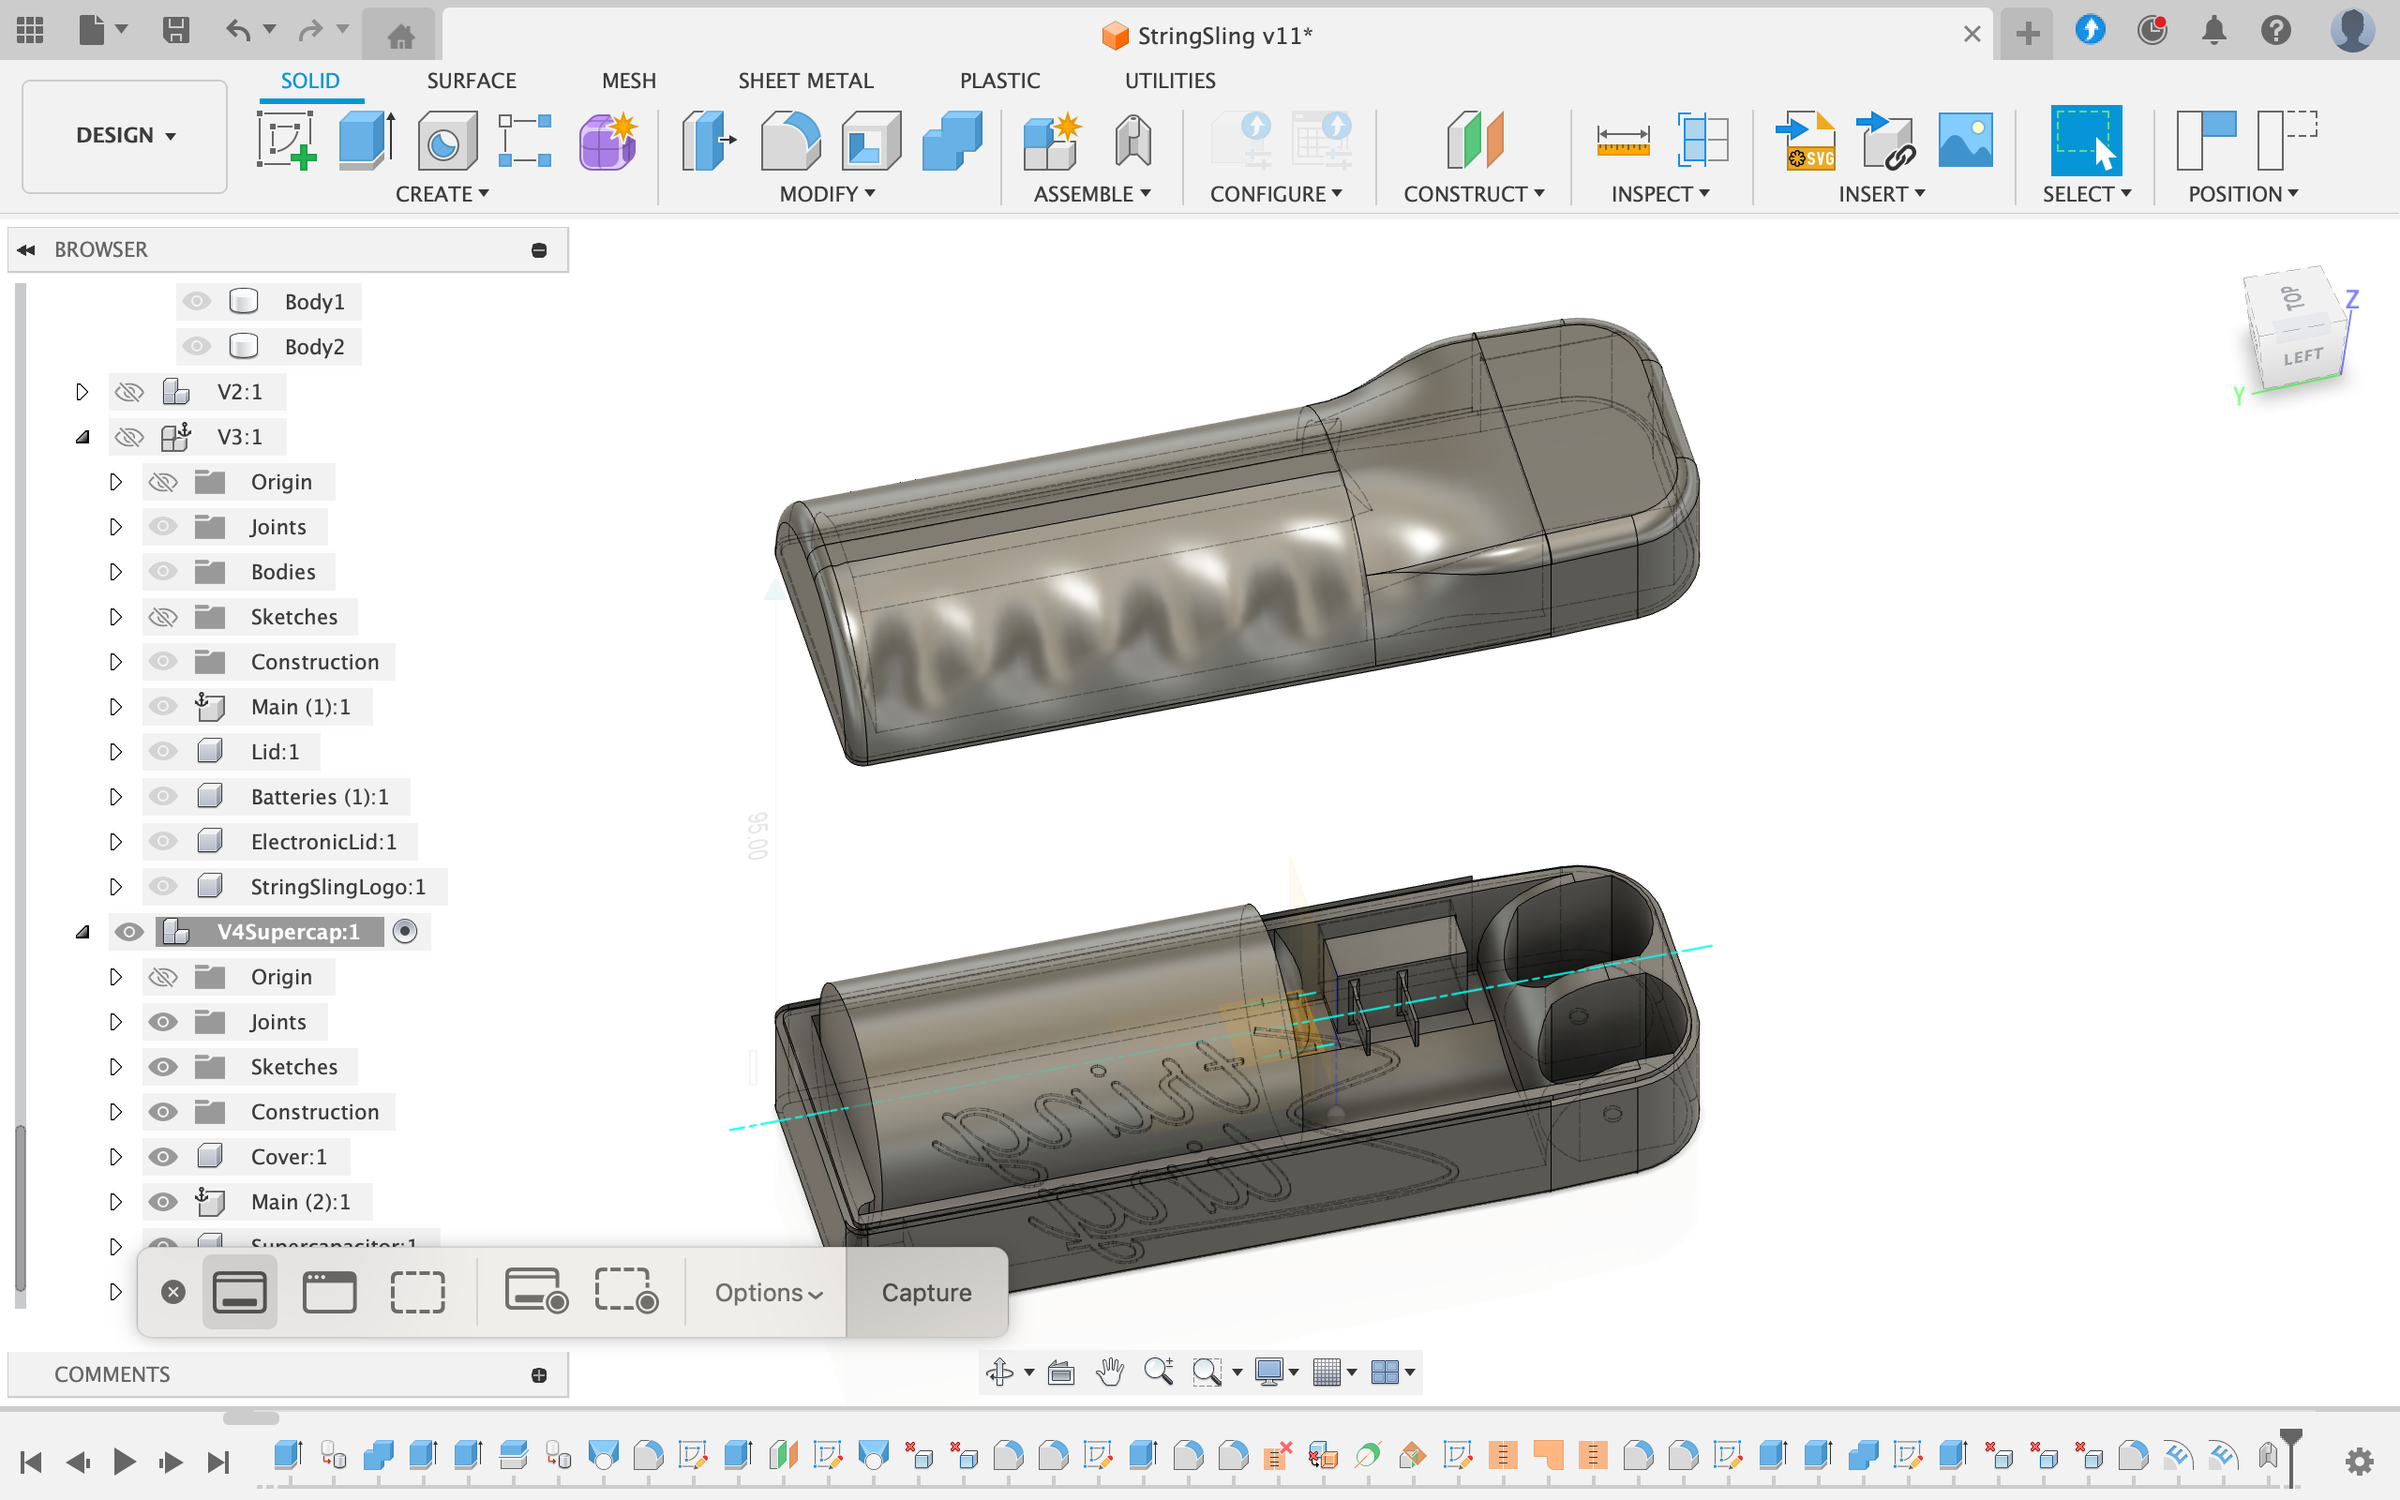Collapse the V4Supercap:1 component tree
The height and width of the screenshot is (1500, 2400).
tap(83, 932)
